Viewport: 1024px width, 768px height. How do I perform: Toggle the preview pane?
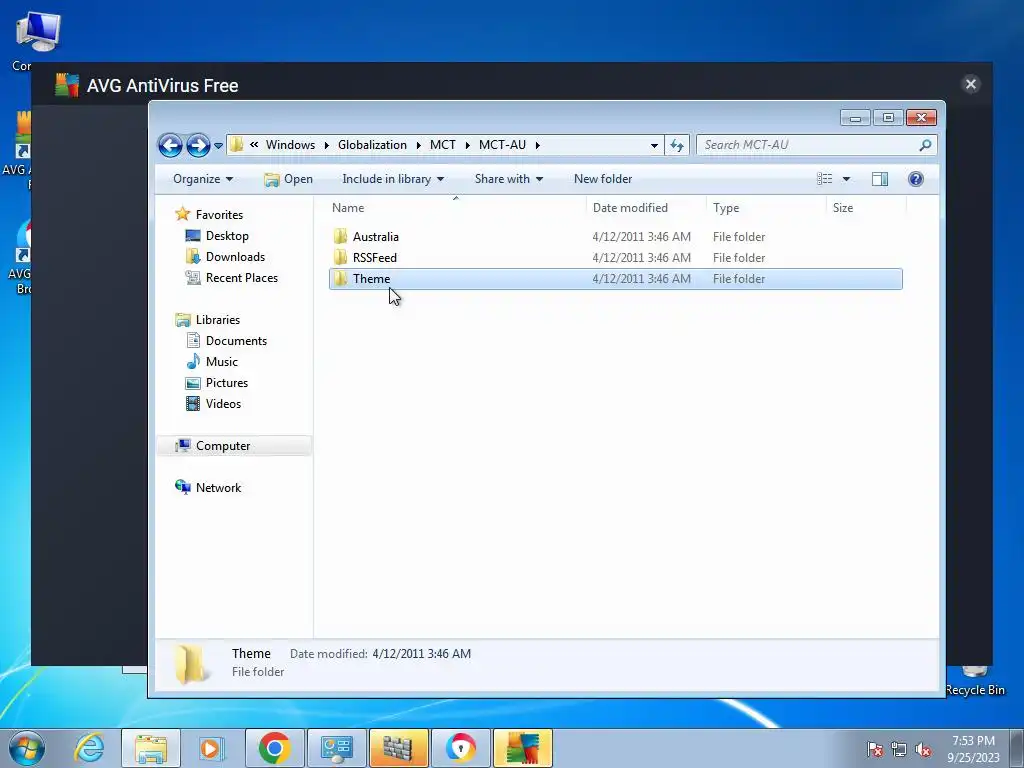(x=880, y=179)
